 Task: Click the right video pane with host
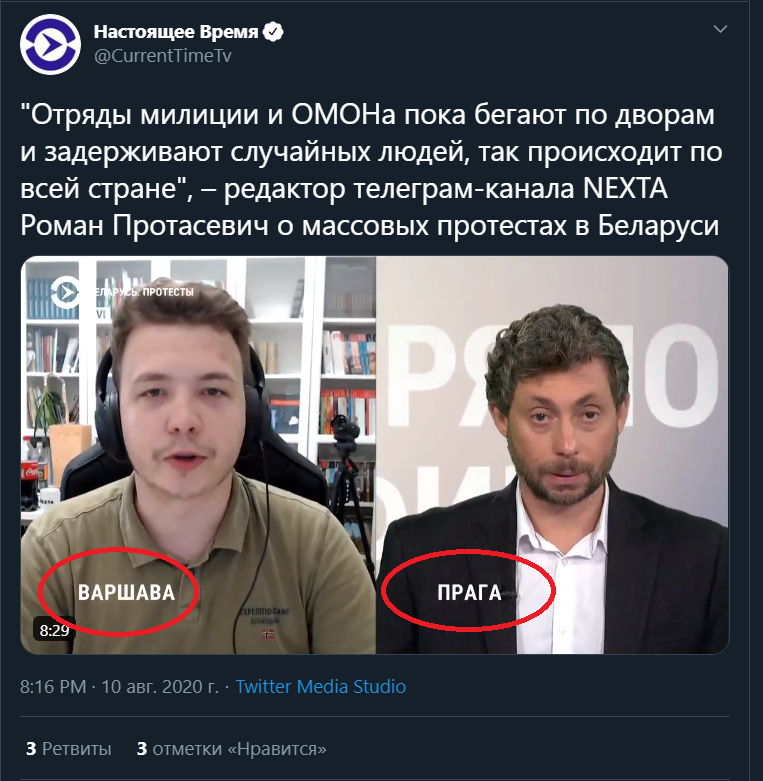552,455
